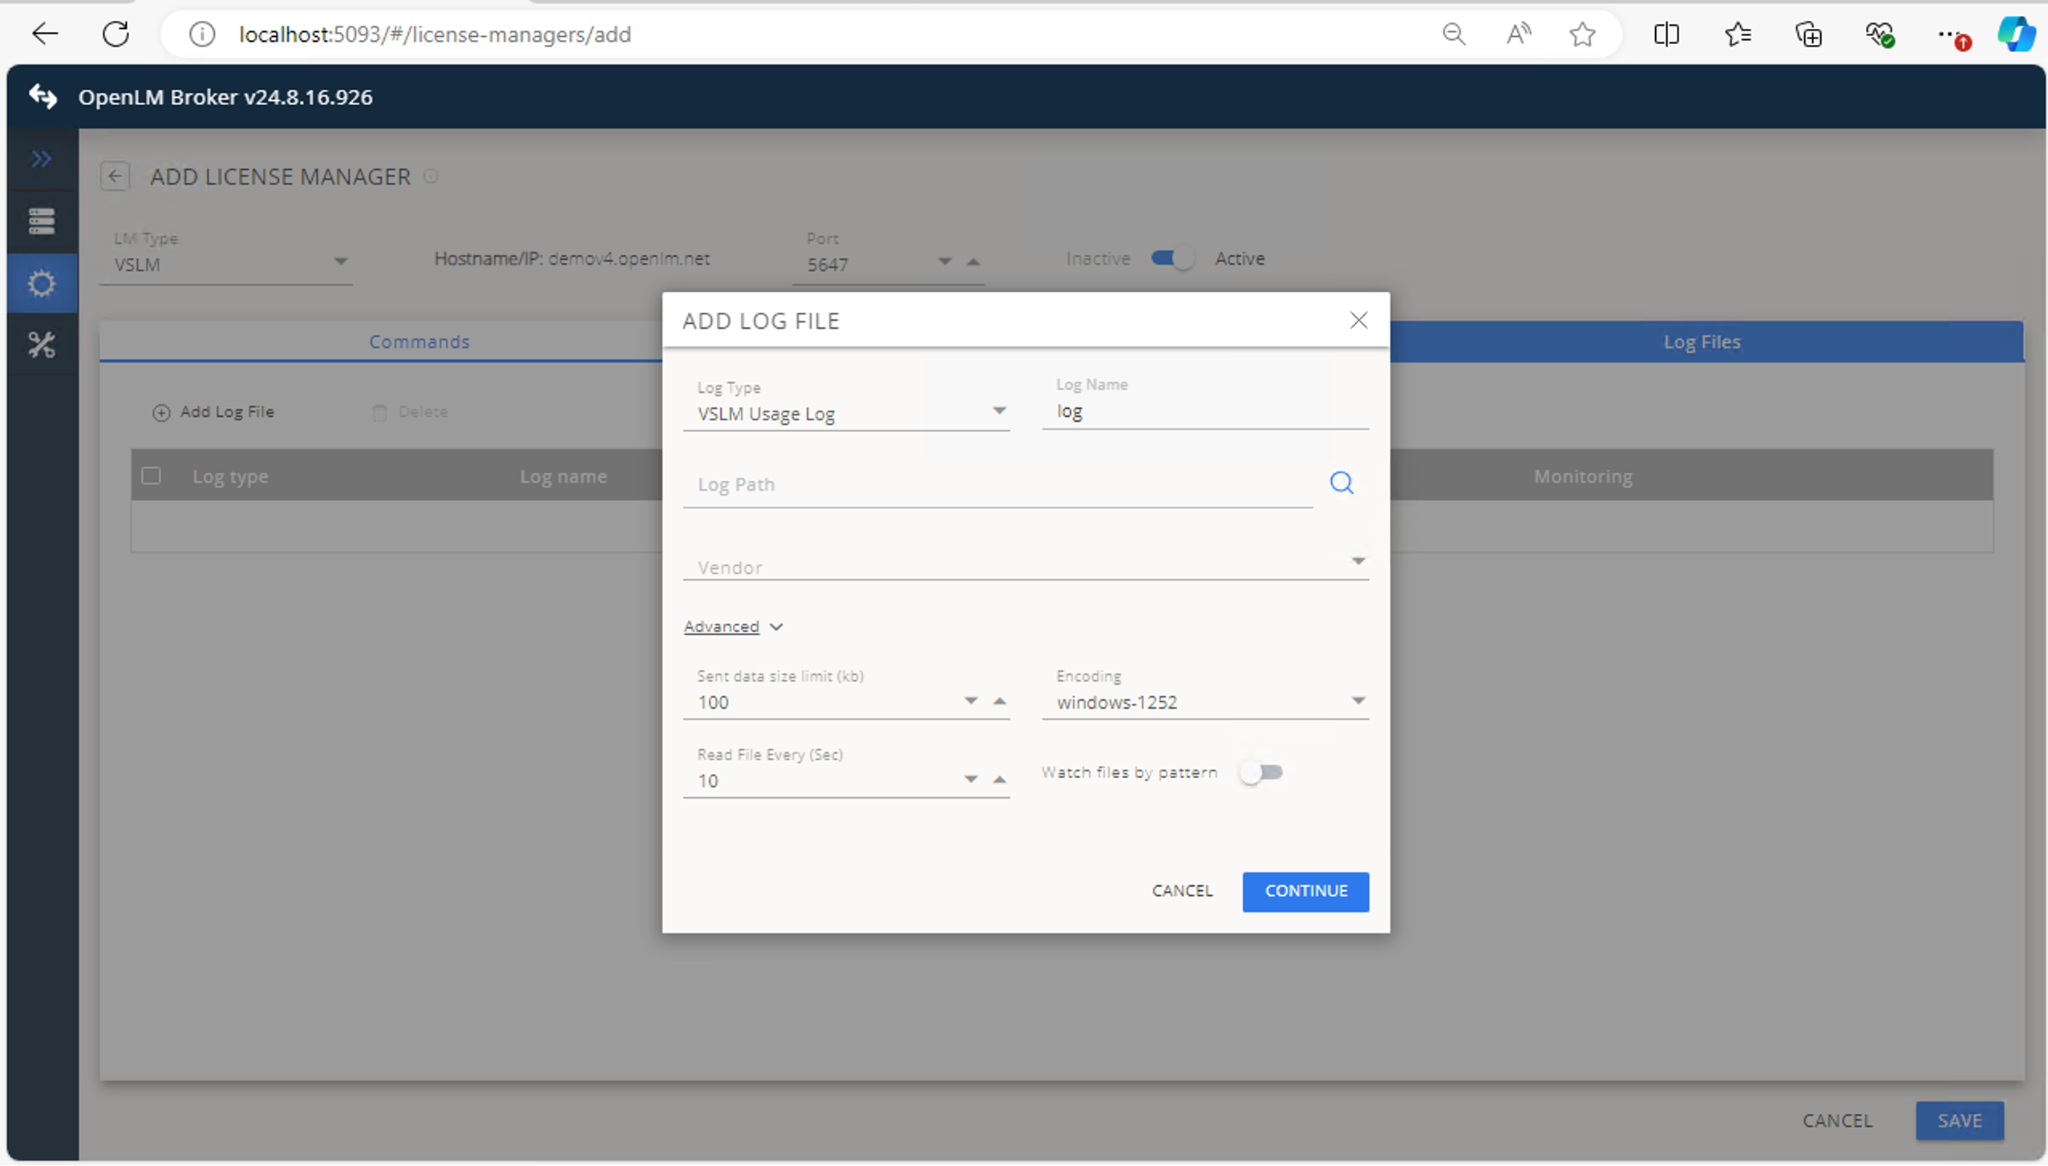Check the select-all checkbox in log table header
The height and width of the screenshot is (1166, 2048).
tap(152, 476)
